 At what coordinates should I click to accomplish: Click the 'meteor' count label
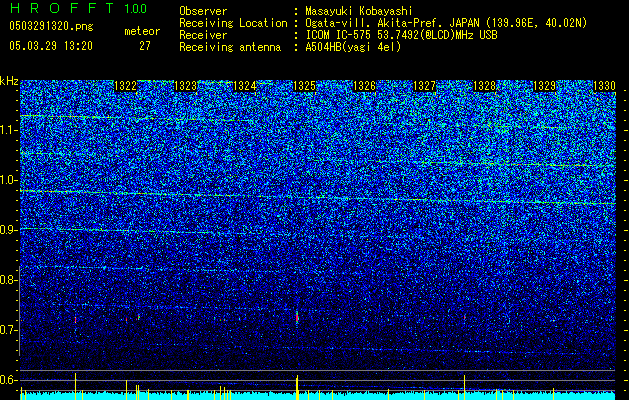coord(142,31)
